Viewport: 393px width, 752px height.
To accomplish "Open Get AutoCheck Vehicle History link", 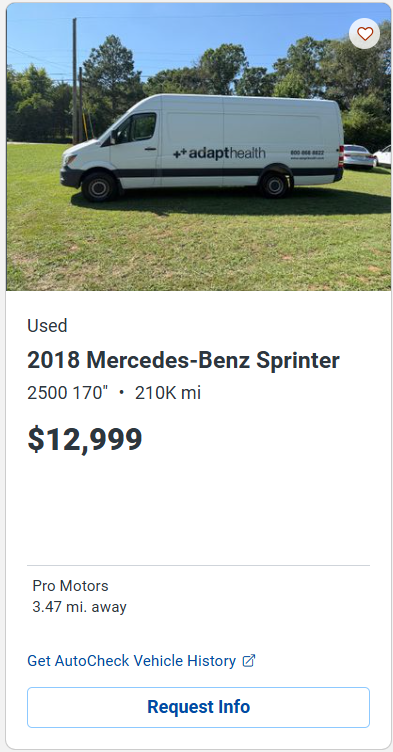I will [131, 661].
